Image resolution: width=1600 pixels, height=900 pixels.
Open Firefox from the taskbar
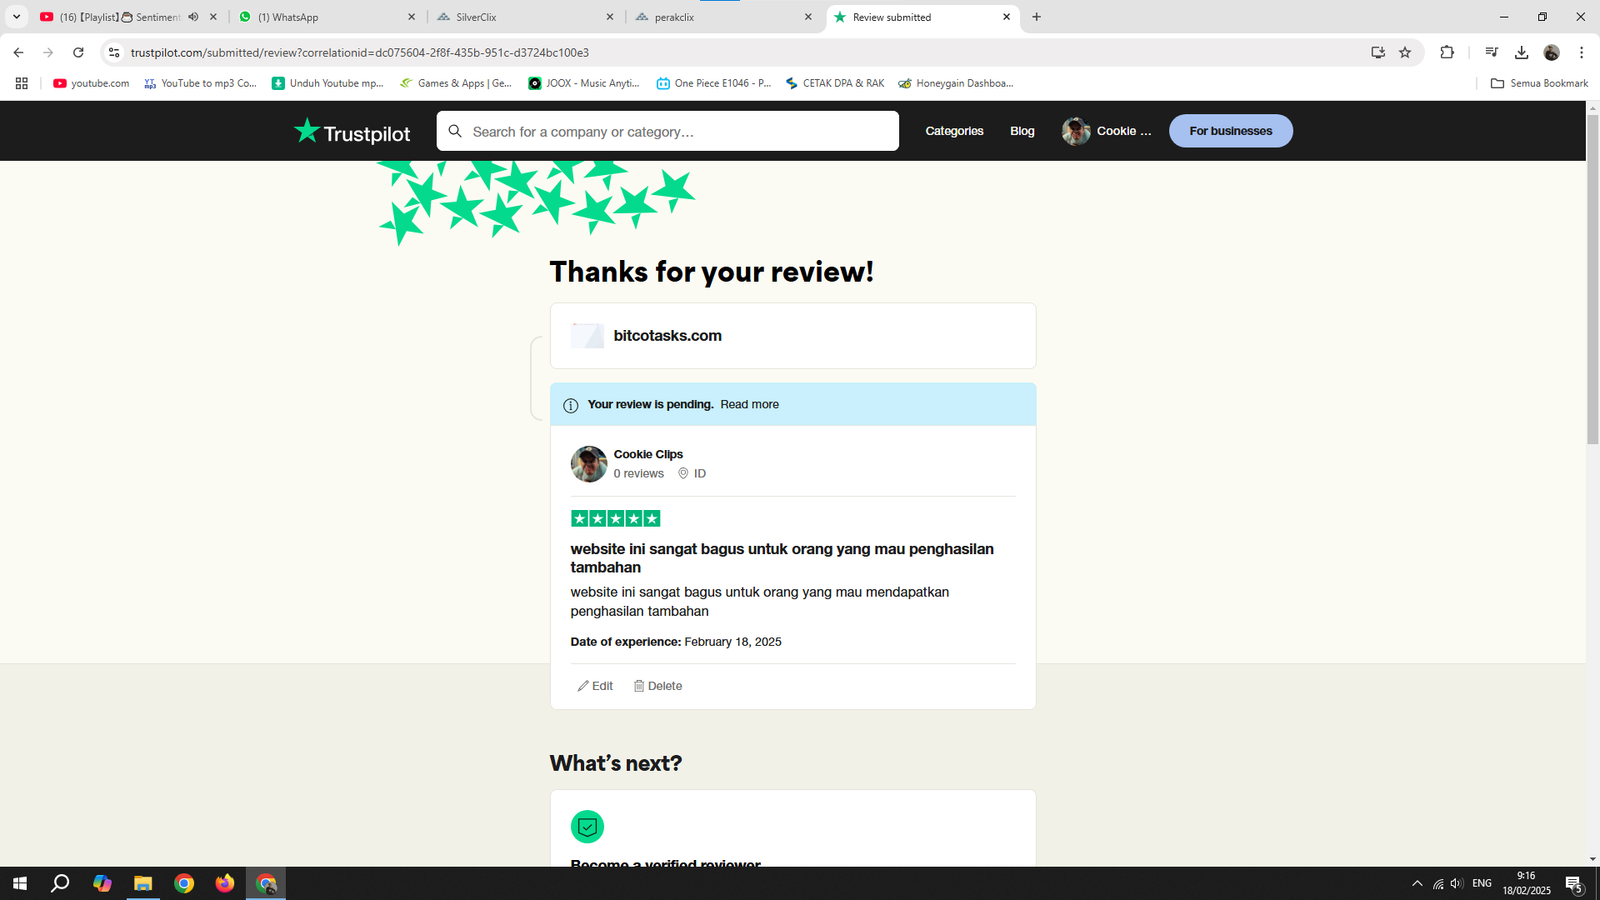click(225, 883)
